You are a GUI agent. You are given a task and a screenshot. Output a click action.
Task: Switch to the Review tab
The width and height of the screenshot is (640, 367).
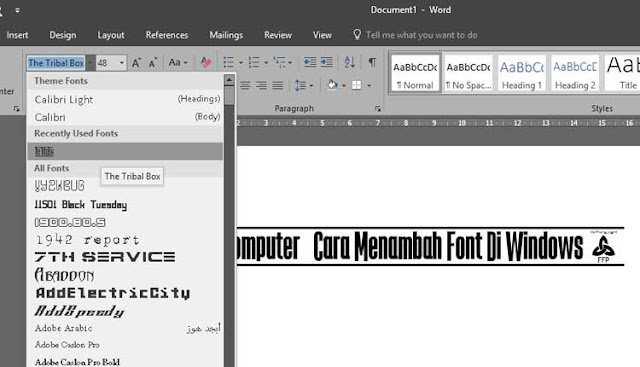click(x=278, y=35)
